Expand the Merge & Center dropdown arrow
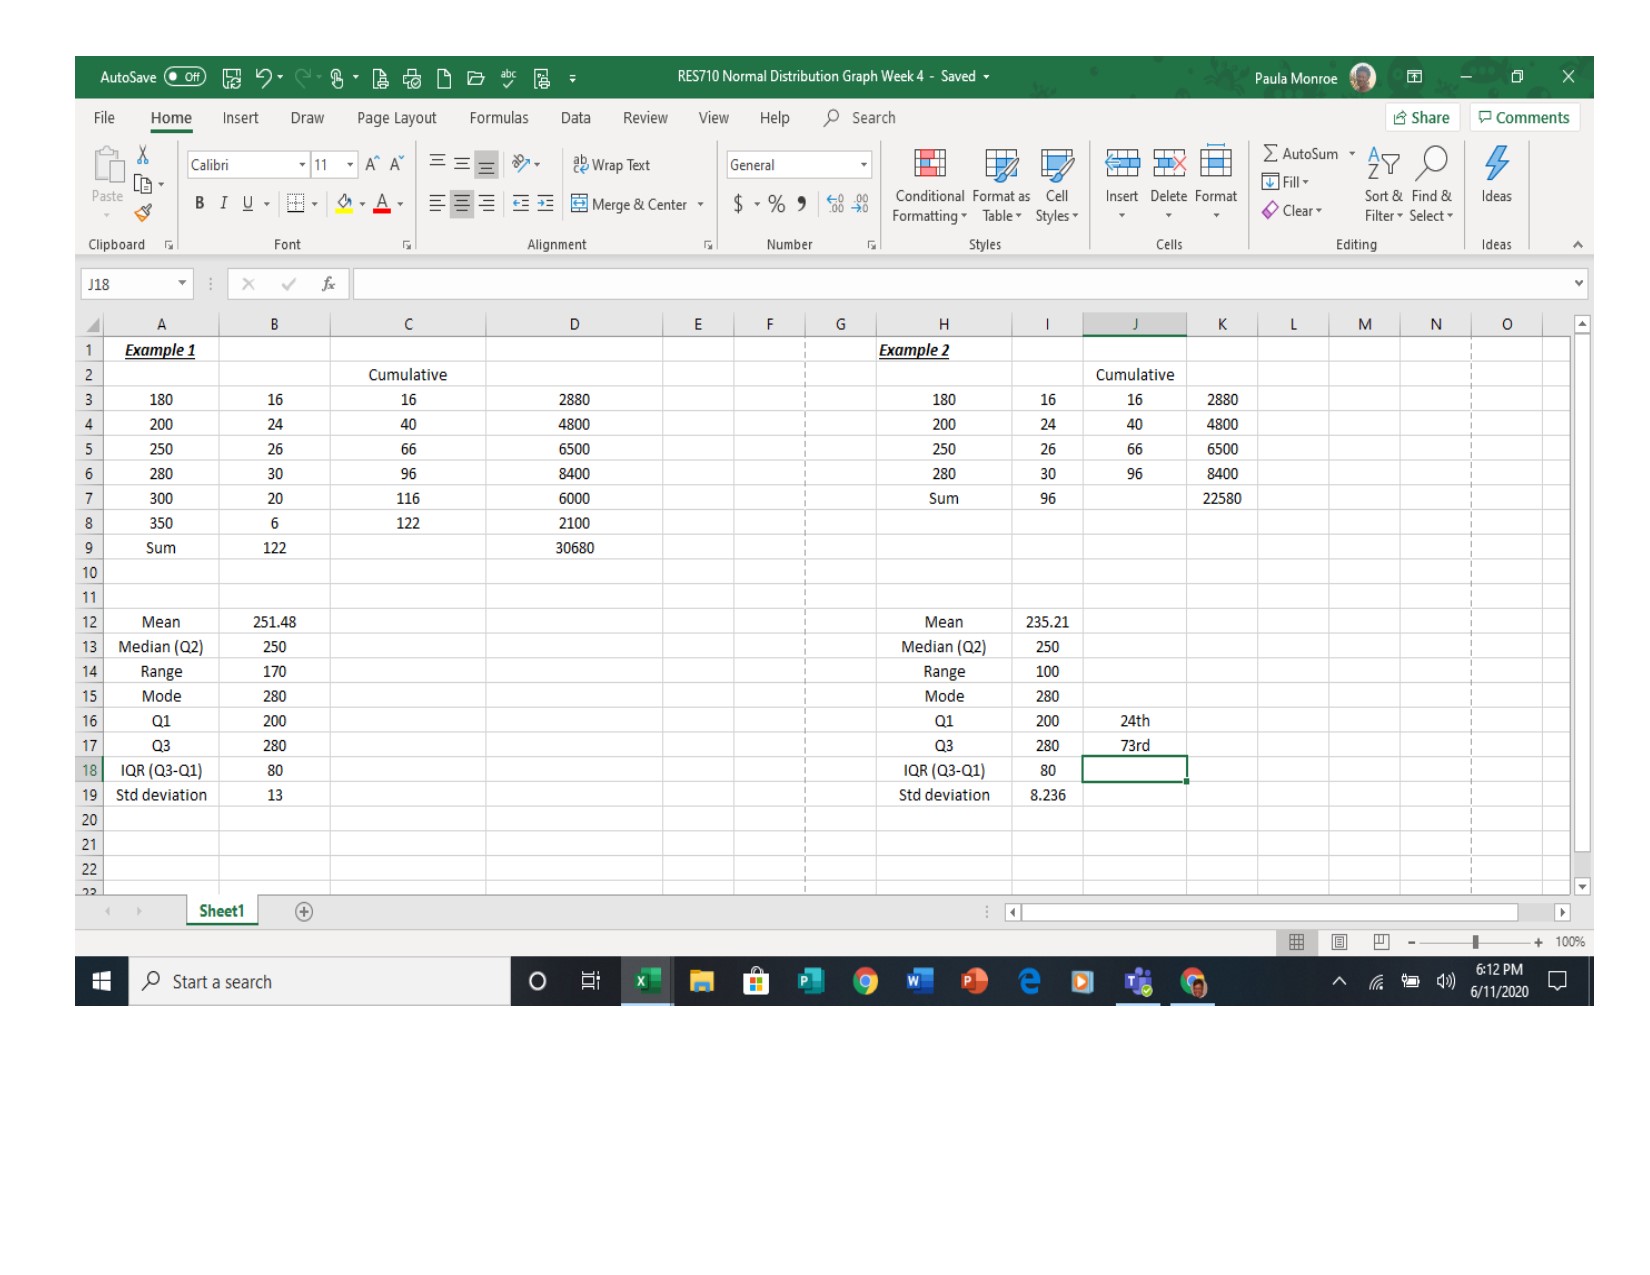The image size is (1650, 1275). coord(701,204)
